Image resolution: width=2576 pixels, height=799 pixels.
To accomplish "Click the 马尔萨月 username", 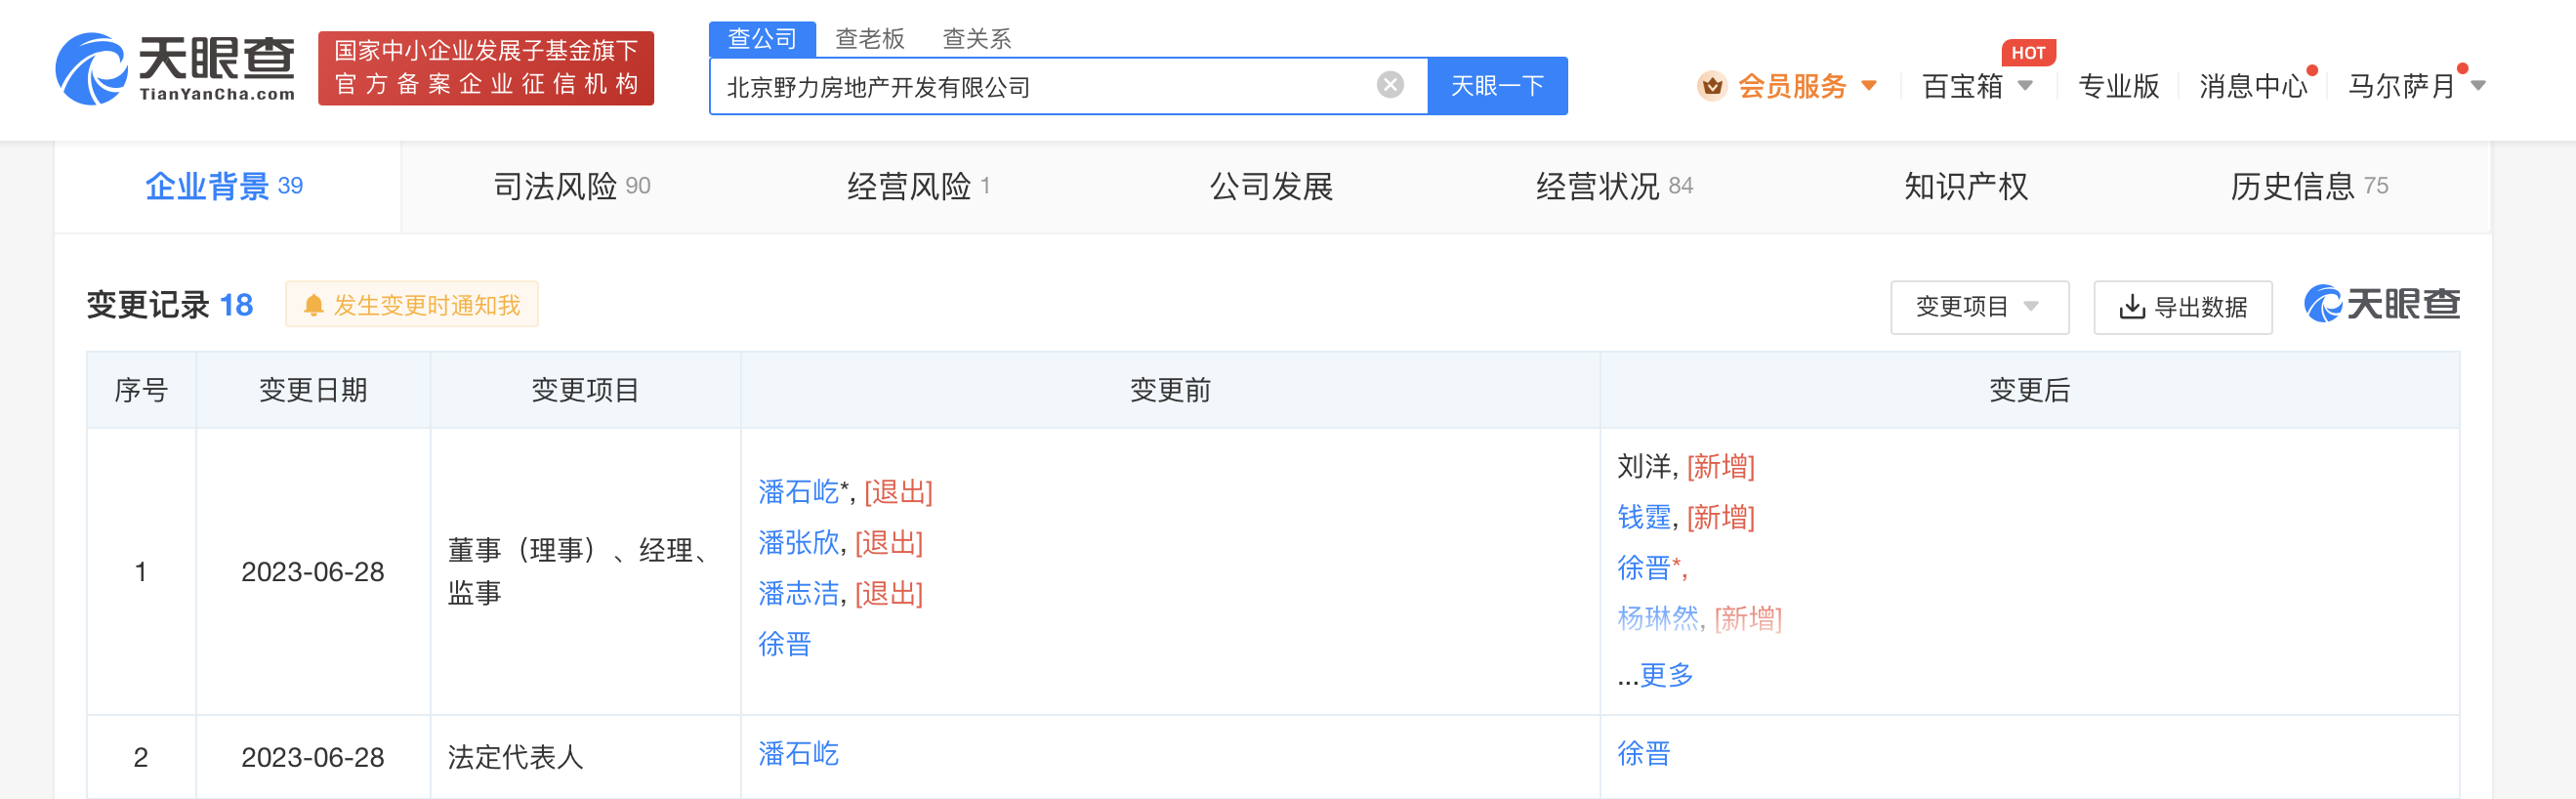I will pyautogui.click(x=2402, y=86).
